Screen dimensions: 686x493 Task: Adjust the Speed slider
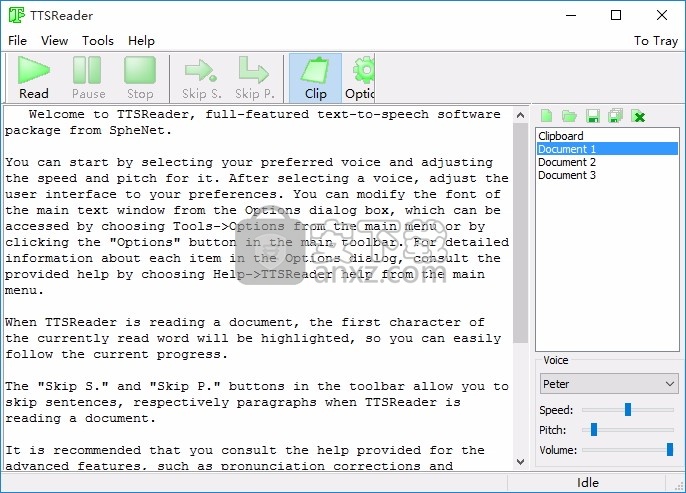pyautogui.click(x=628, y=409)
